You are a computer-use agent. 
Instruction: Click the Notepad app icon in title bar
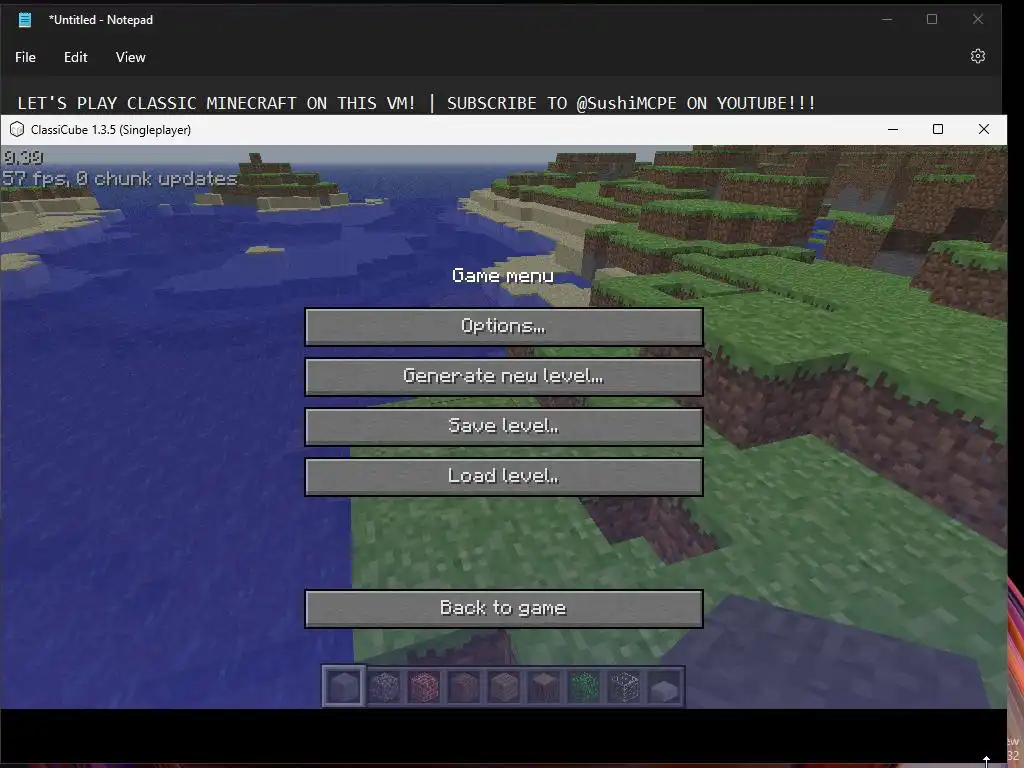(x=25, y=20)
